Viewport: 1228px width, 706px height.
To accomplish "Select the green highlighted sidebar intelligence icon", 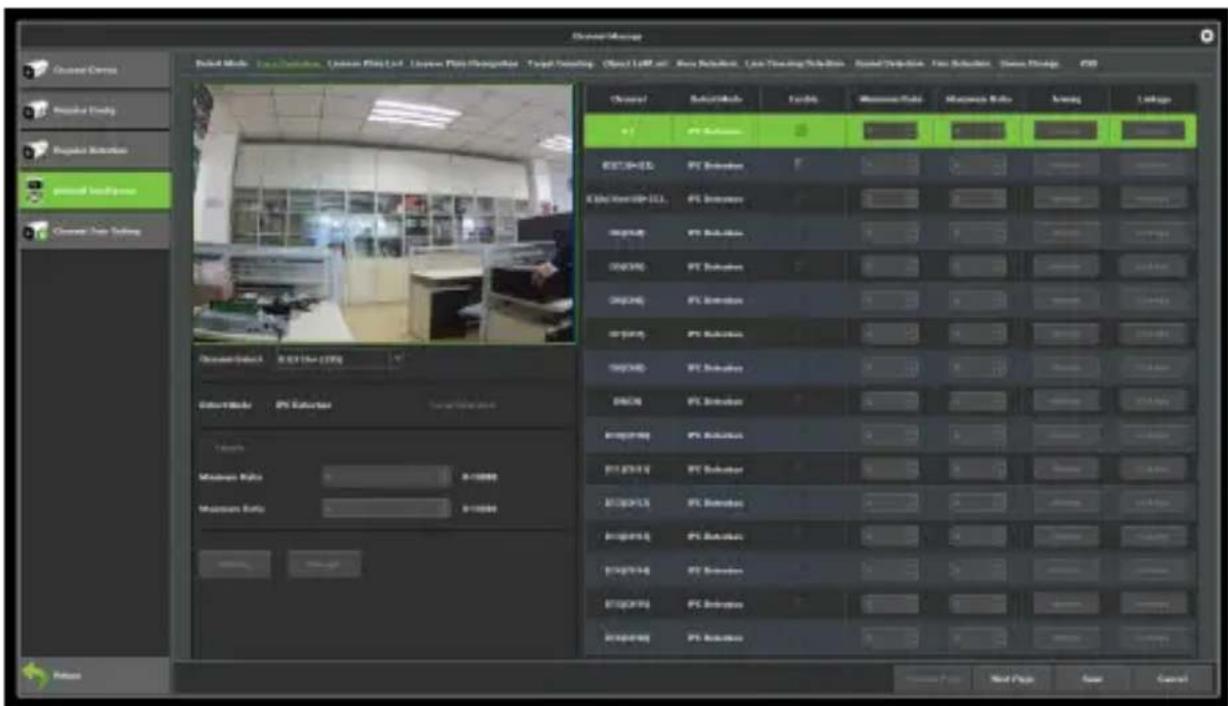I will tap(35, 190).
